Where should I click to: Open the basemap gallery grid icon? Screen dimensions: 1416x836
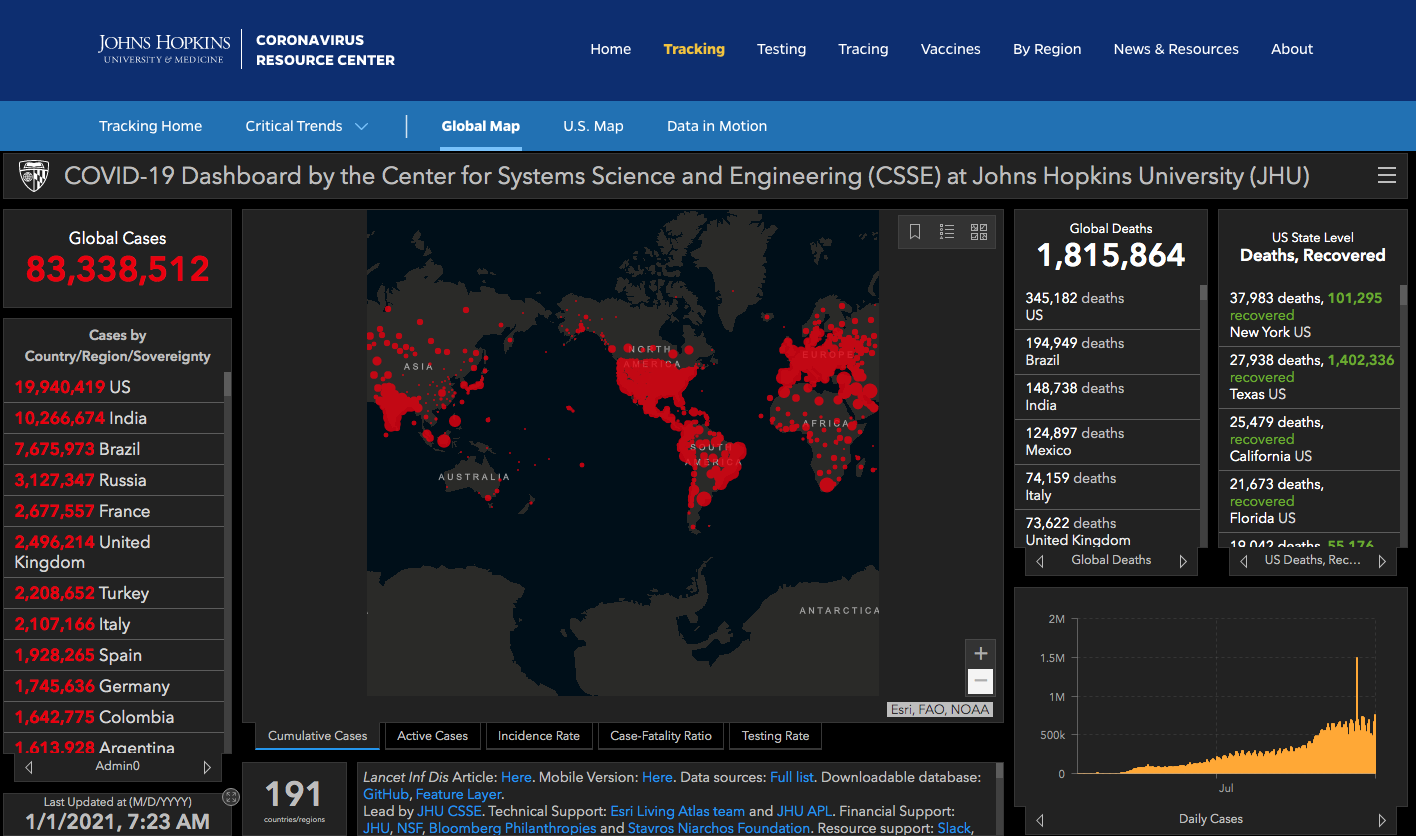click(x=979, y=232)
